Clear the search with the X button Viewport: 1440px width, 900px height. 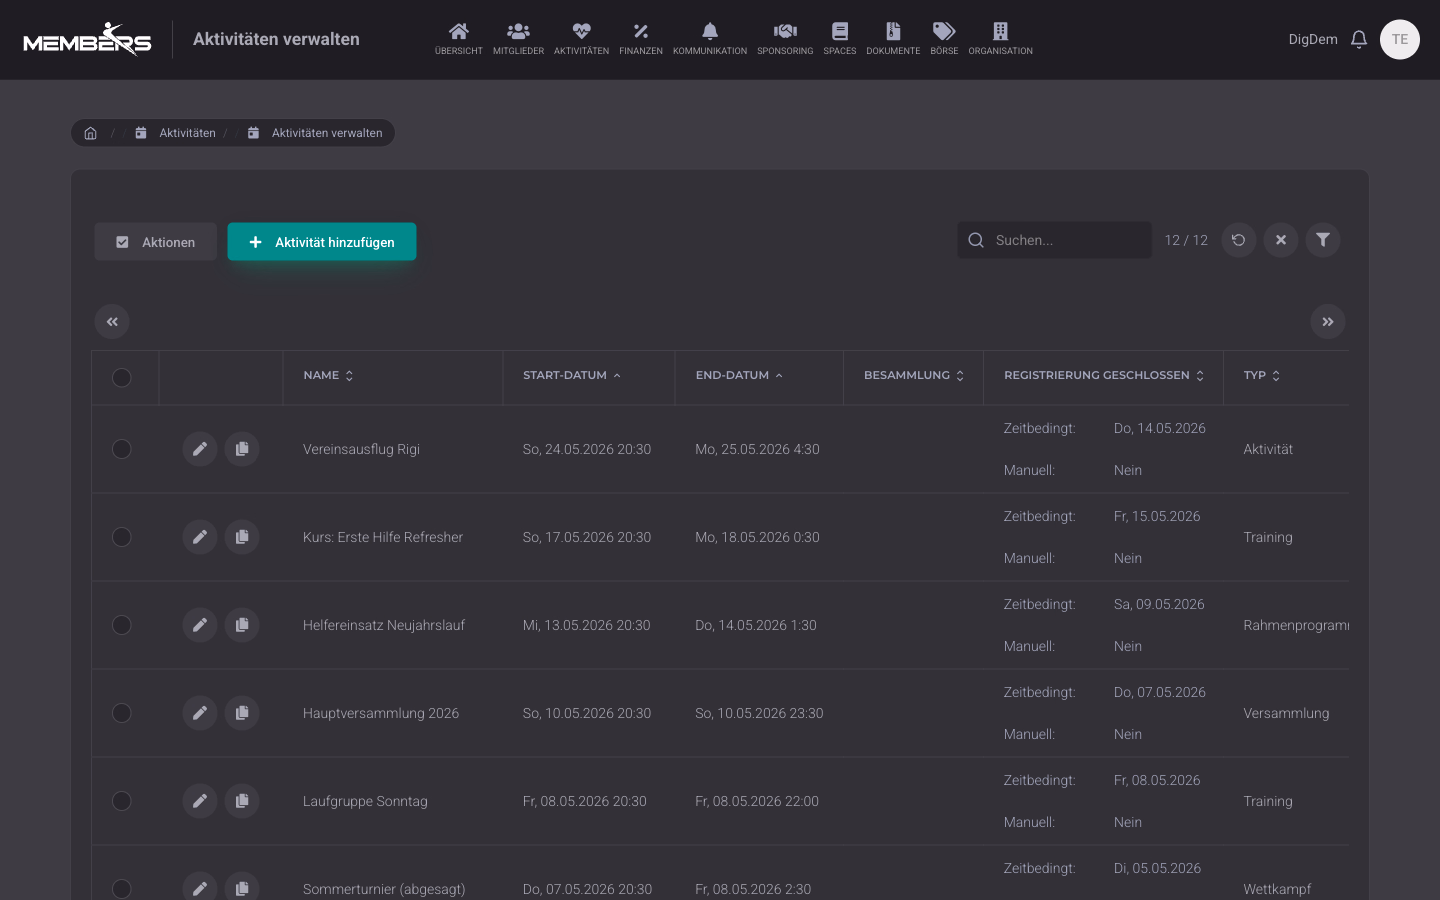1281,240
